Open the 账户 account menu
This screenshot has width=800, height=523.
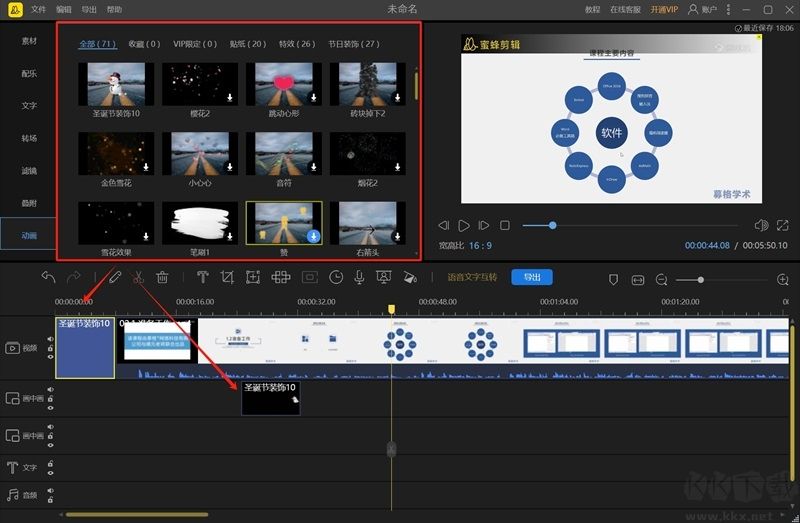tap(702, 9)
